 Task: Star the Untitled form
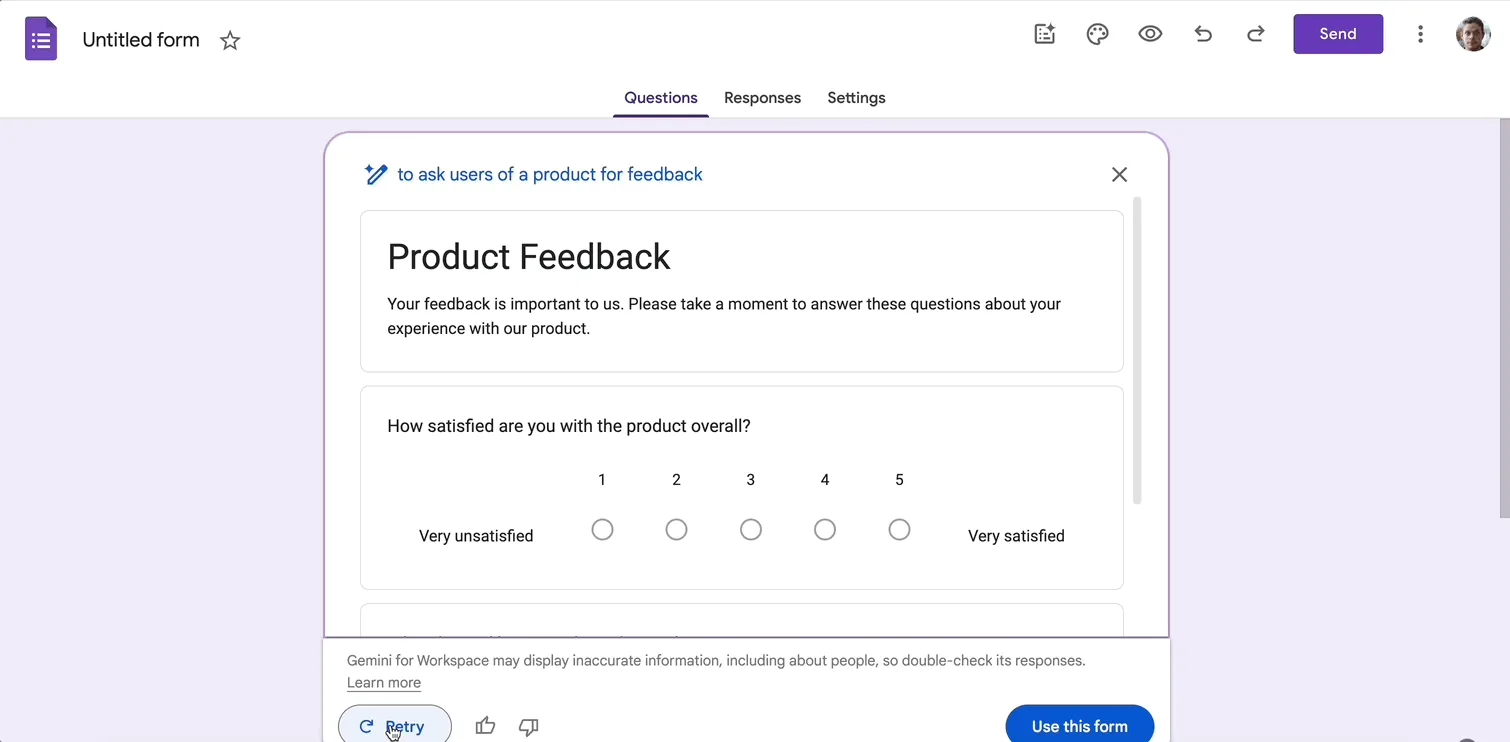pyautogui.click(x=230, y=40)
